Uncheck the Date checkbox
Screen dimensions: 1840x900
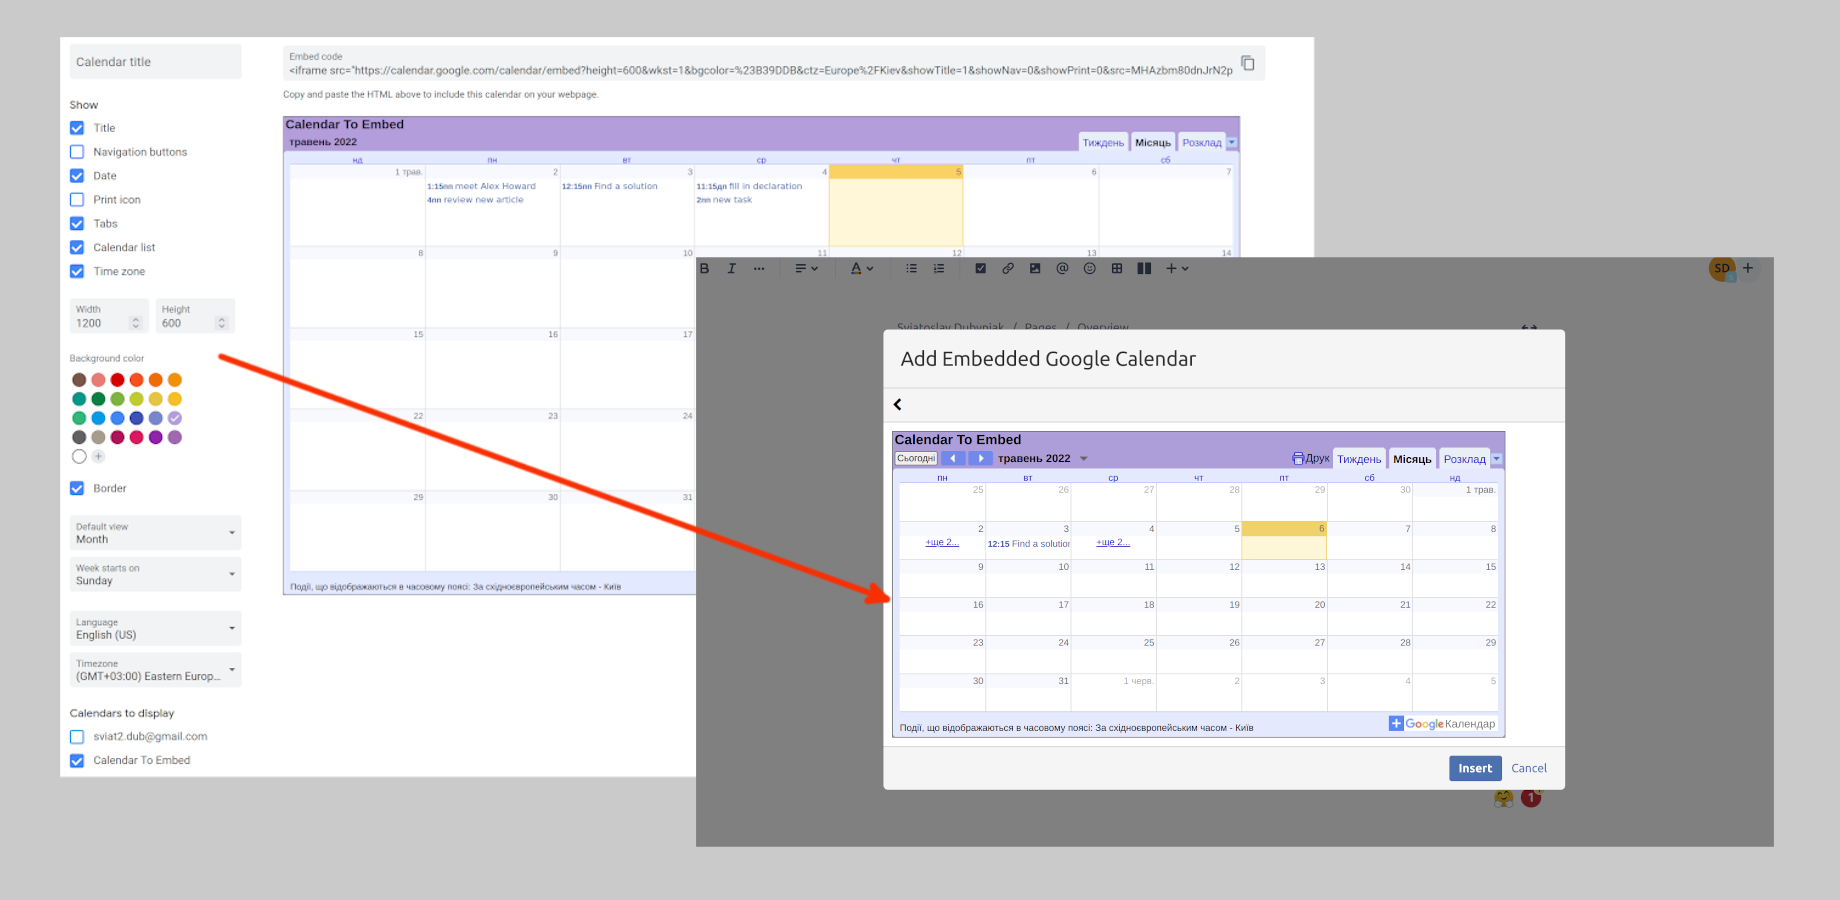tap(77, 176)
